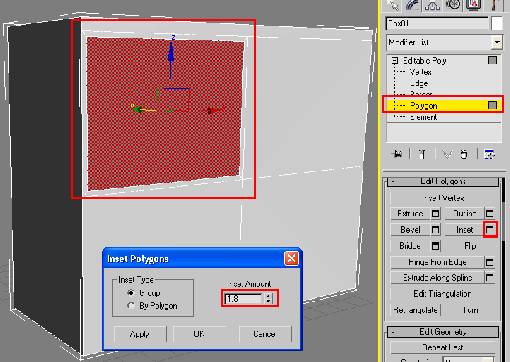Click the Bridge button

tap(410, 246)
